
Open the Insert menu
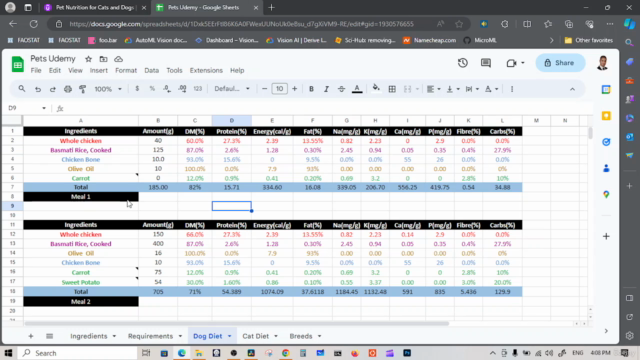click(x=99, y=70)
